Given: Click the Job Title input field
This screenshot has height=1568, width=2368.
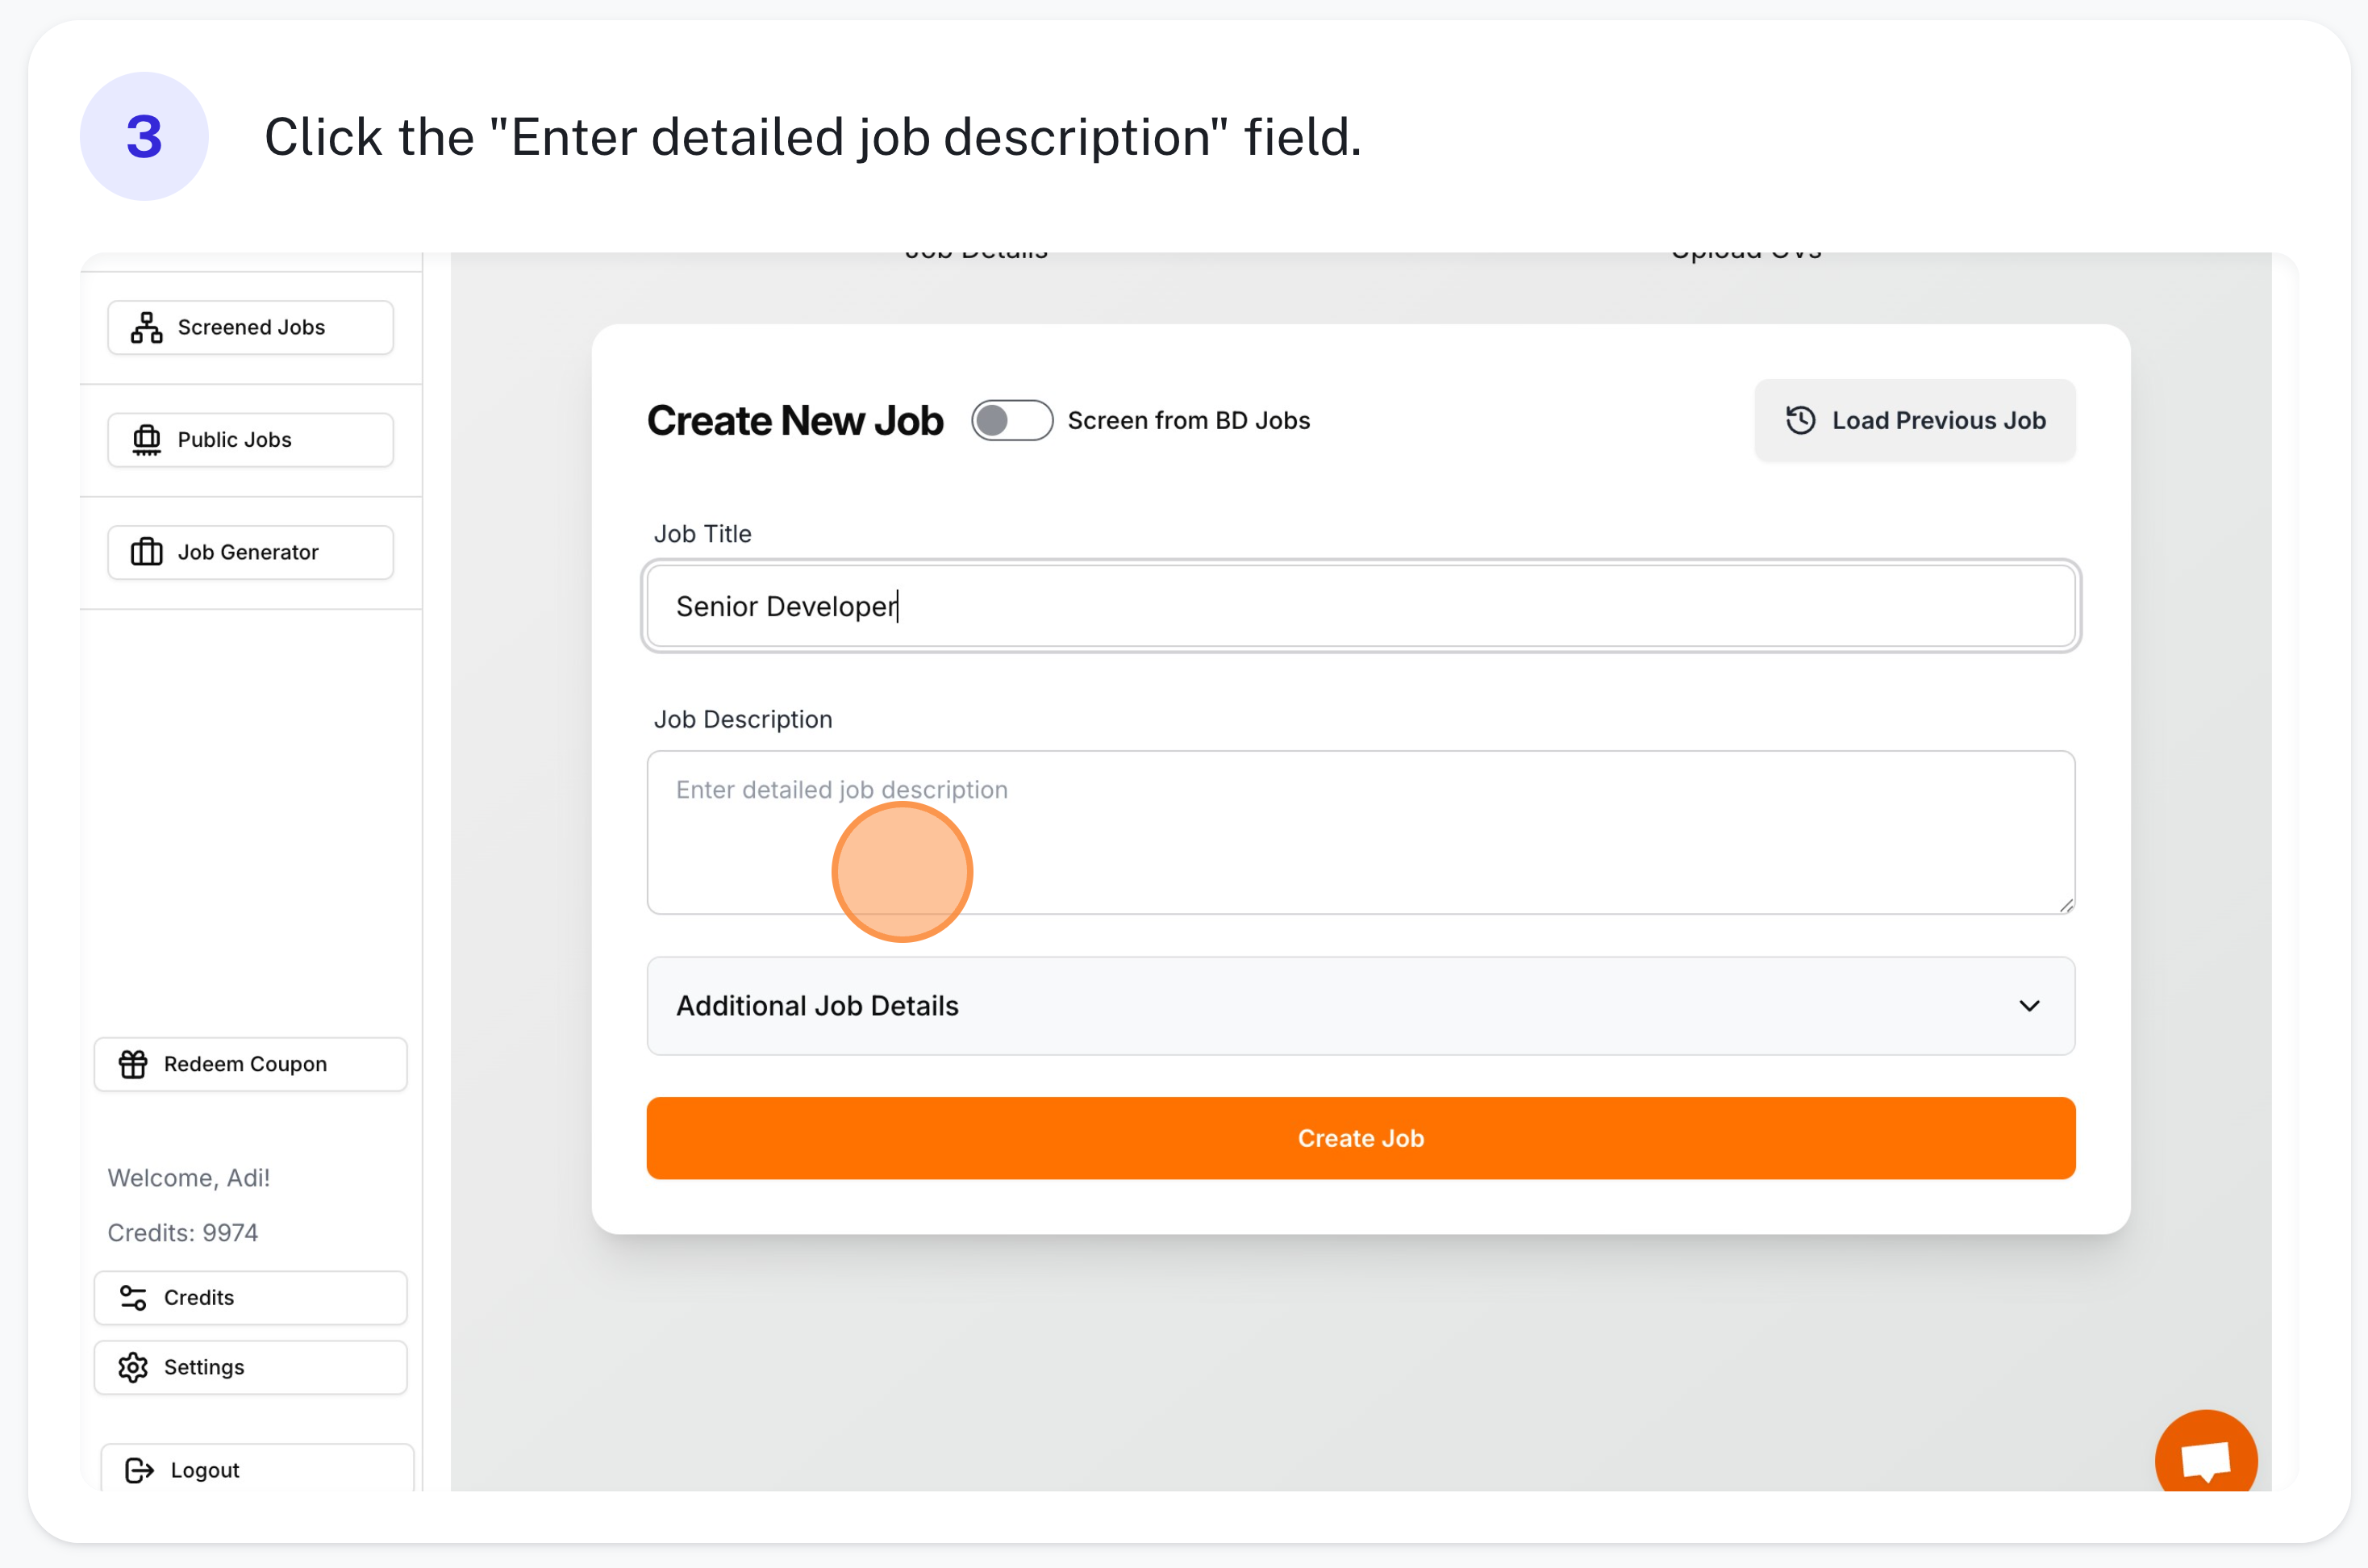Looking at the screenshot, I should point(1360,606).
